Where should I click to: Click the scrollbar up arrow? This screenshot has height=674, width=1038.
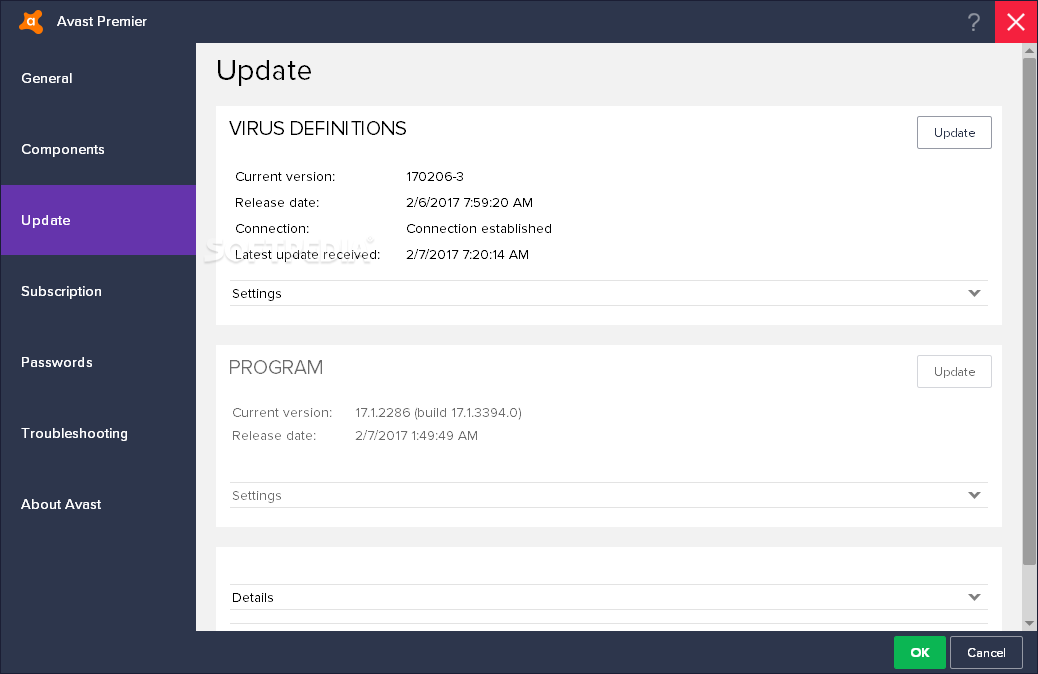pyautogui.click(x=1029, y=50)
